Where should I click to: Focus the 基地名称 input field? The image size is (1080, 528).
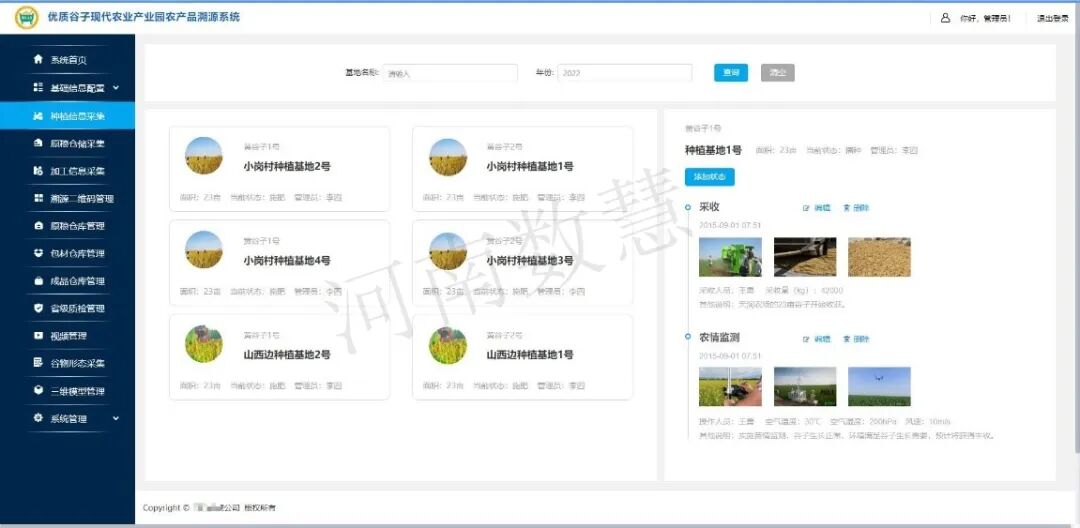[x=450, y=73]
